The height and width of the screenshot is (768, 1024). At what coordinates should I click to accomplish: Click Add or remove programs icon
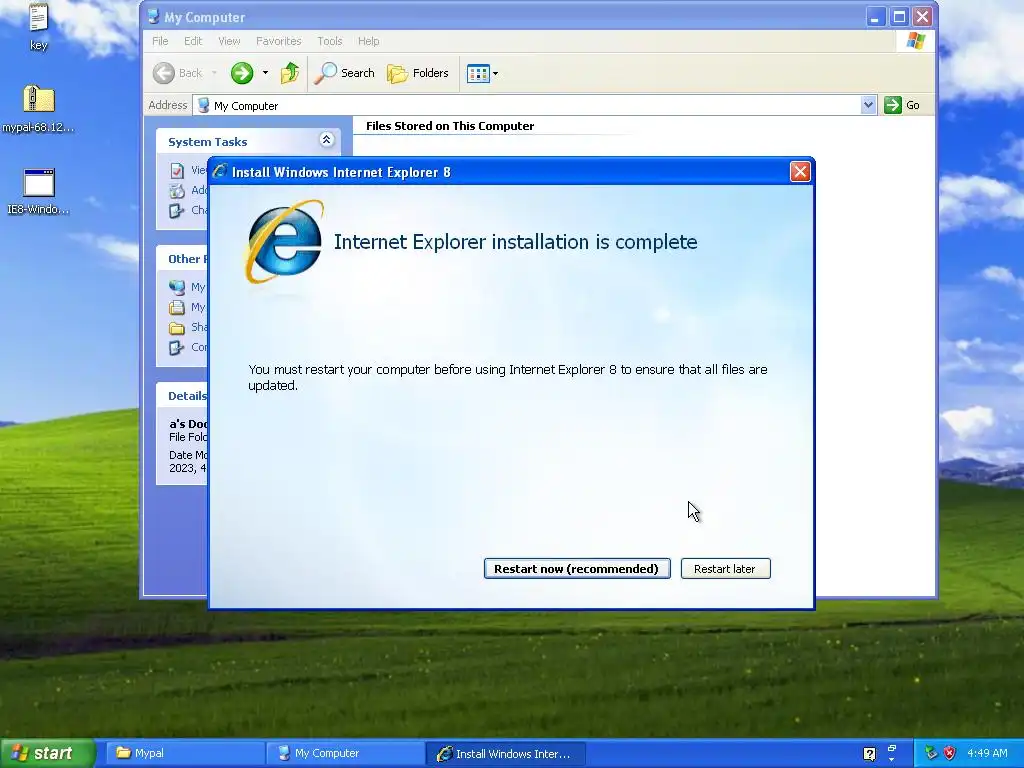click(x=176, y=191)
